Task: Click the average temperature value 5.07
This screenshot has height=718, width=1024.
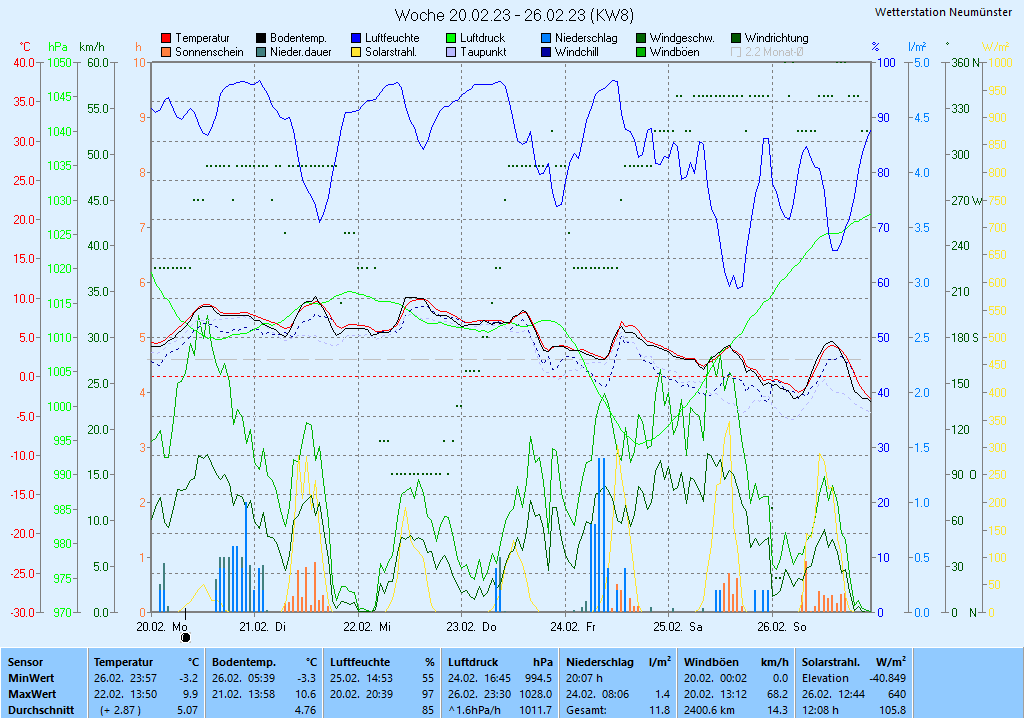Action: tap(187, 710)
